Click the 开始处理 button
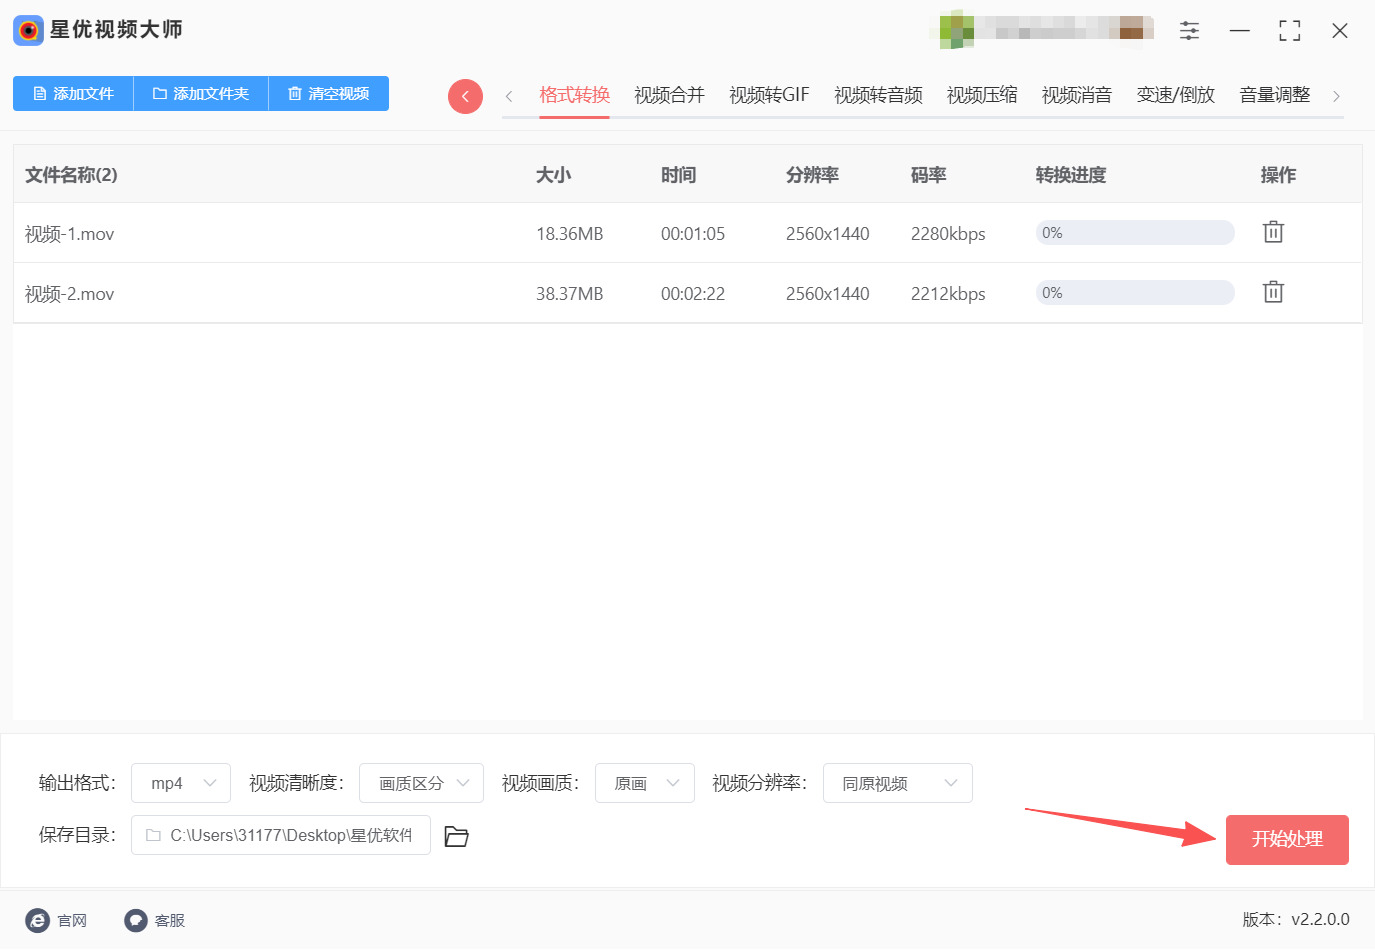 point(1287,840)
